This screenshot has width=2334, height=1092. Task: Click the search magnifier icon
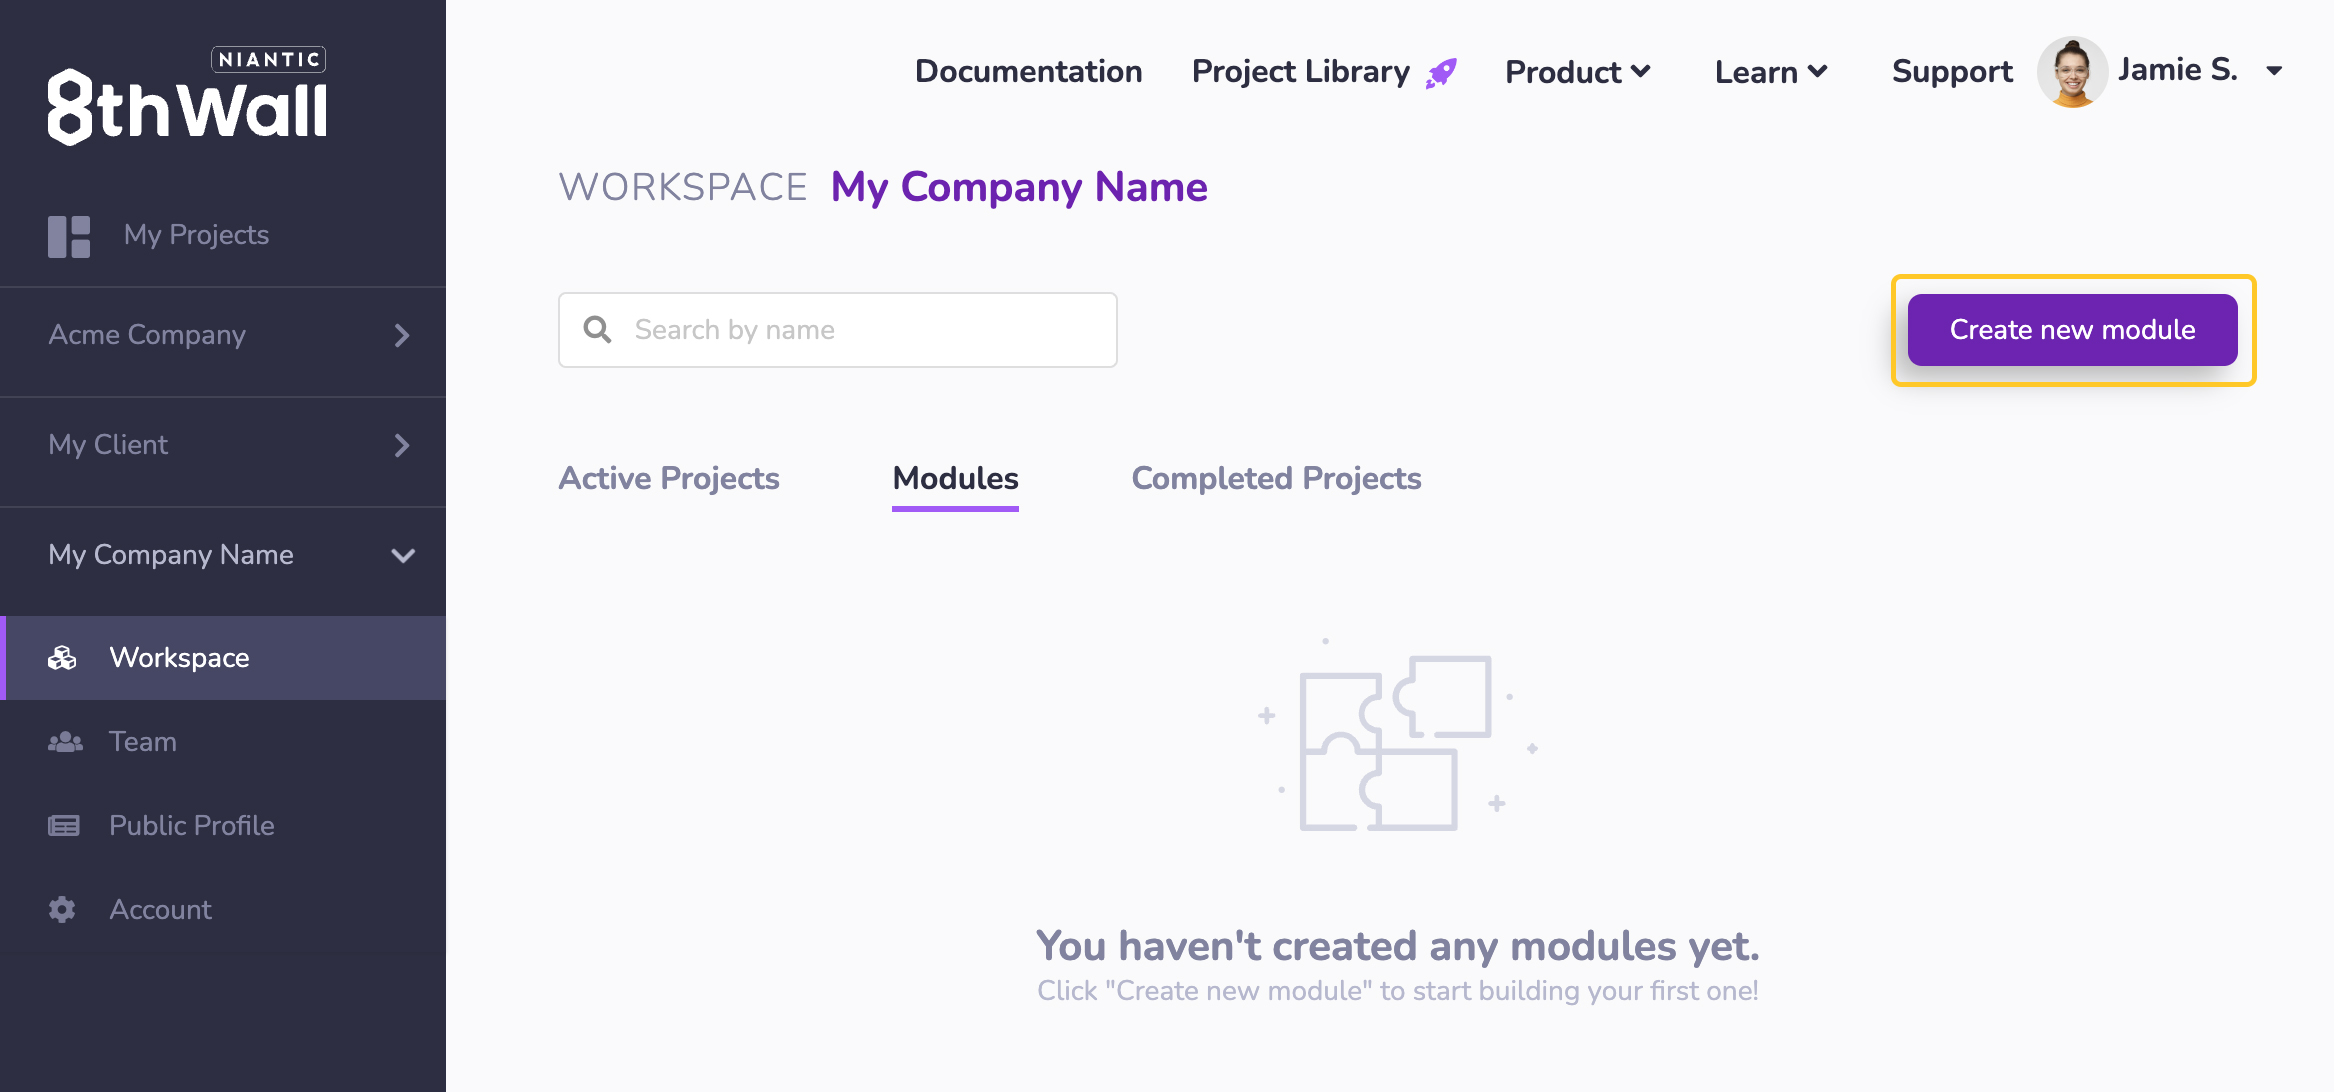pyautogui.click(x=597, y=330)
